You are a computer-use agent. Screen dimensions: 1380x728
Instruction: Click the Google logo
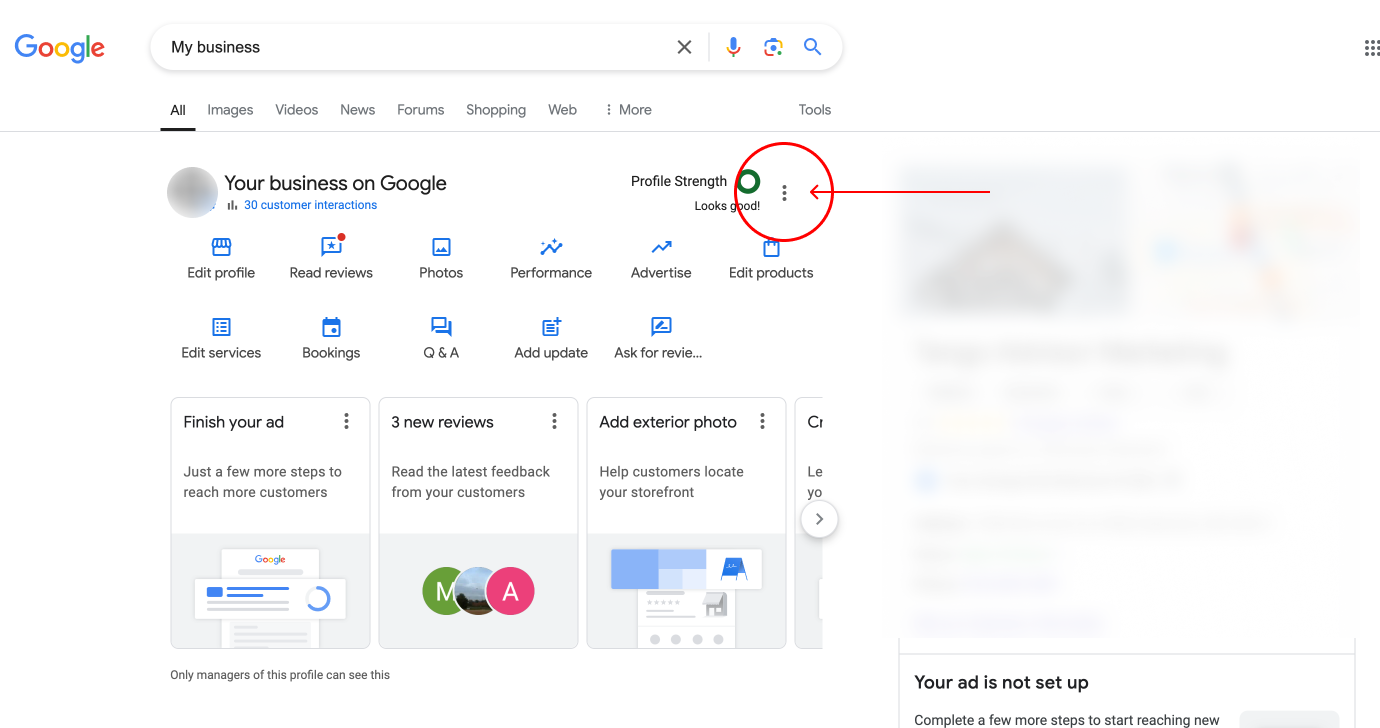pos(60,47)
